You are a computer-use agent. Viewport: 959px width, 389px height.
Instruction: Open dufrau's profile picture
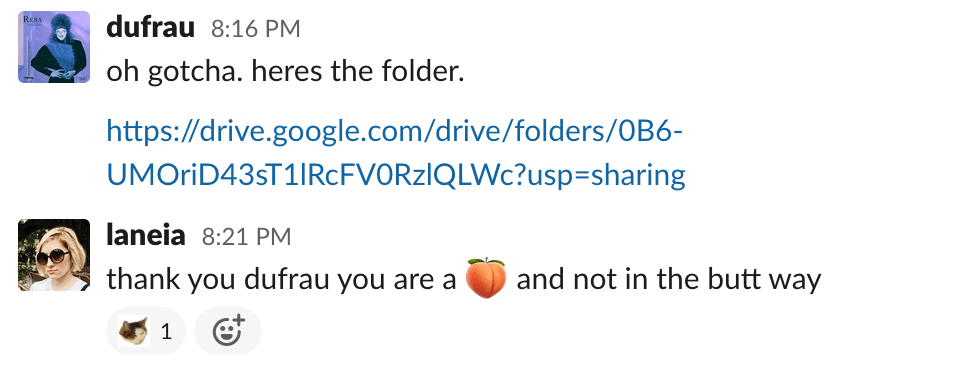54,46
